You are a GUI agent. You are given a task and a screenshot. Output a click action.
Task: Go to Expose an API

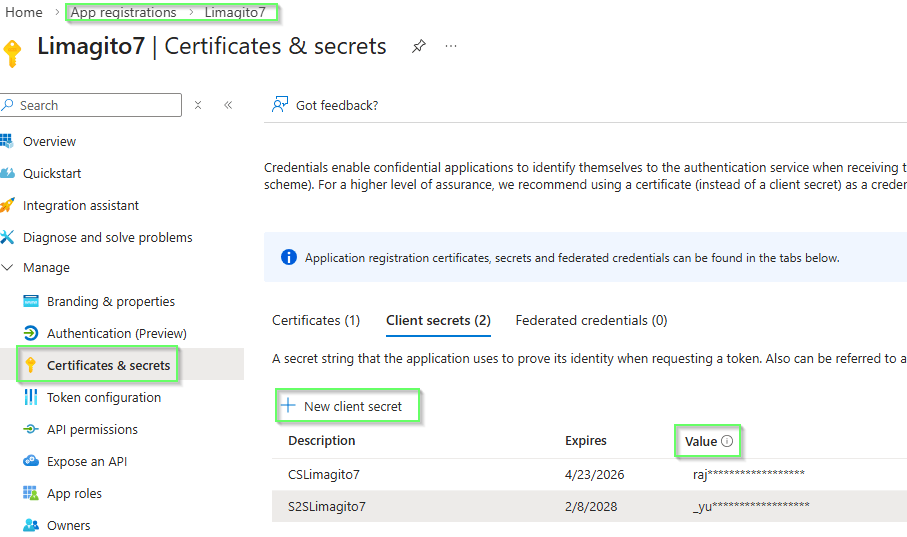(x=87, y=461)
